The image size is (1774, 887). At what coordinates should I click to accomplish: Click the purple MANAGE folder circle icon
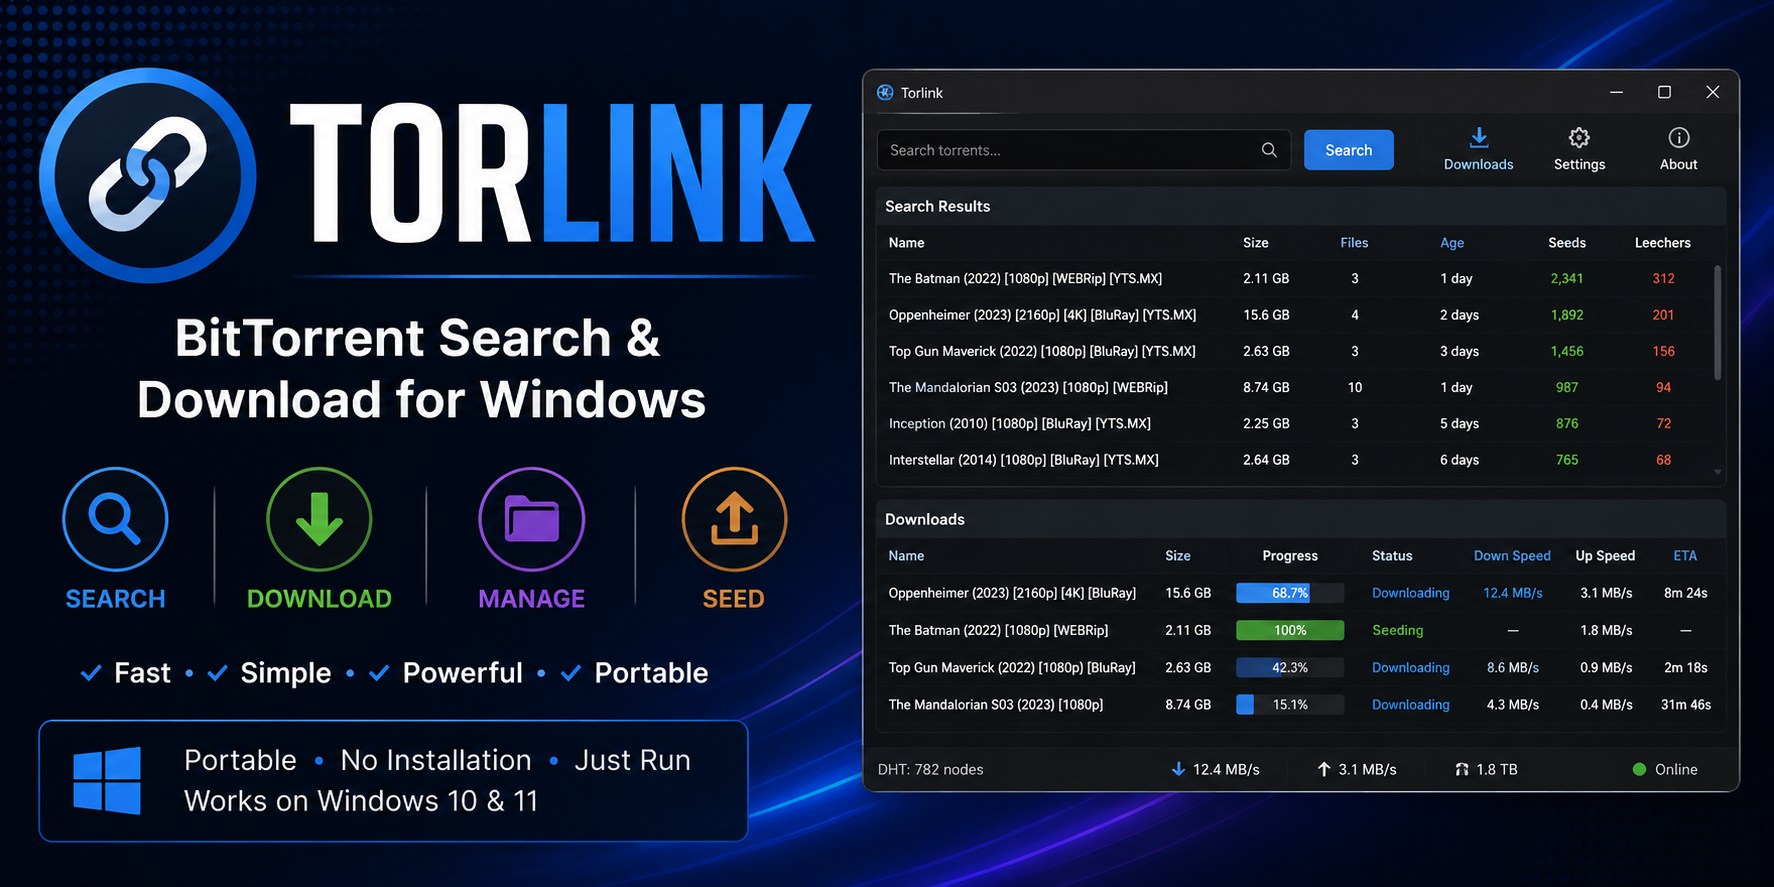pos(531,520)
